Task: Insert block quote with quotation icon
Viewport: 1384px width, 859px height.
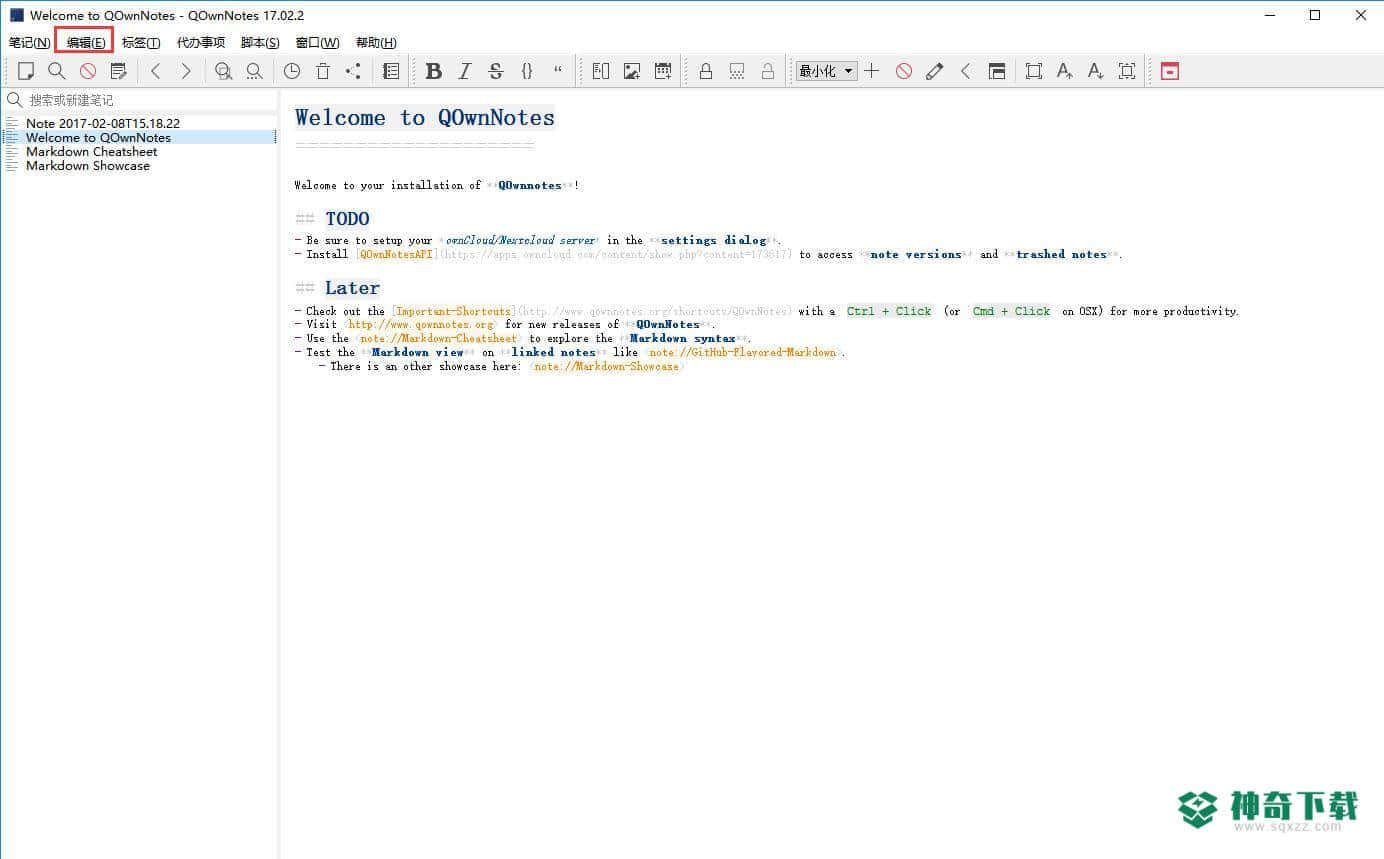Action: (558, 71)
